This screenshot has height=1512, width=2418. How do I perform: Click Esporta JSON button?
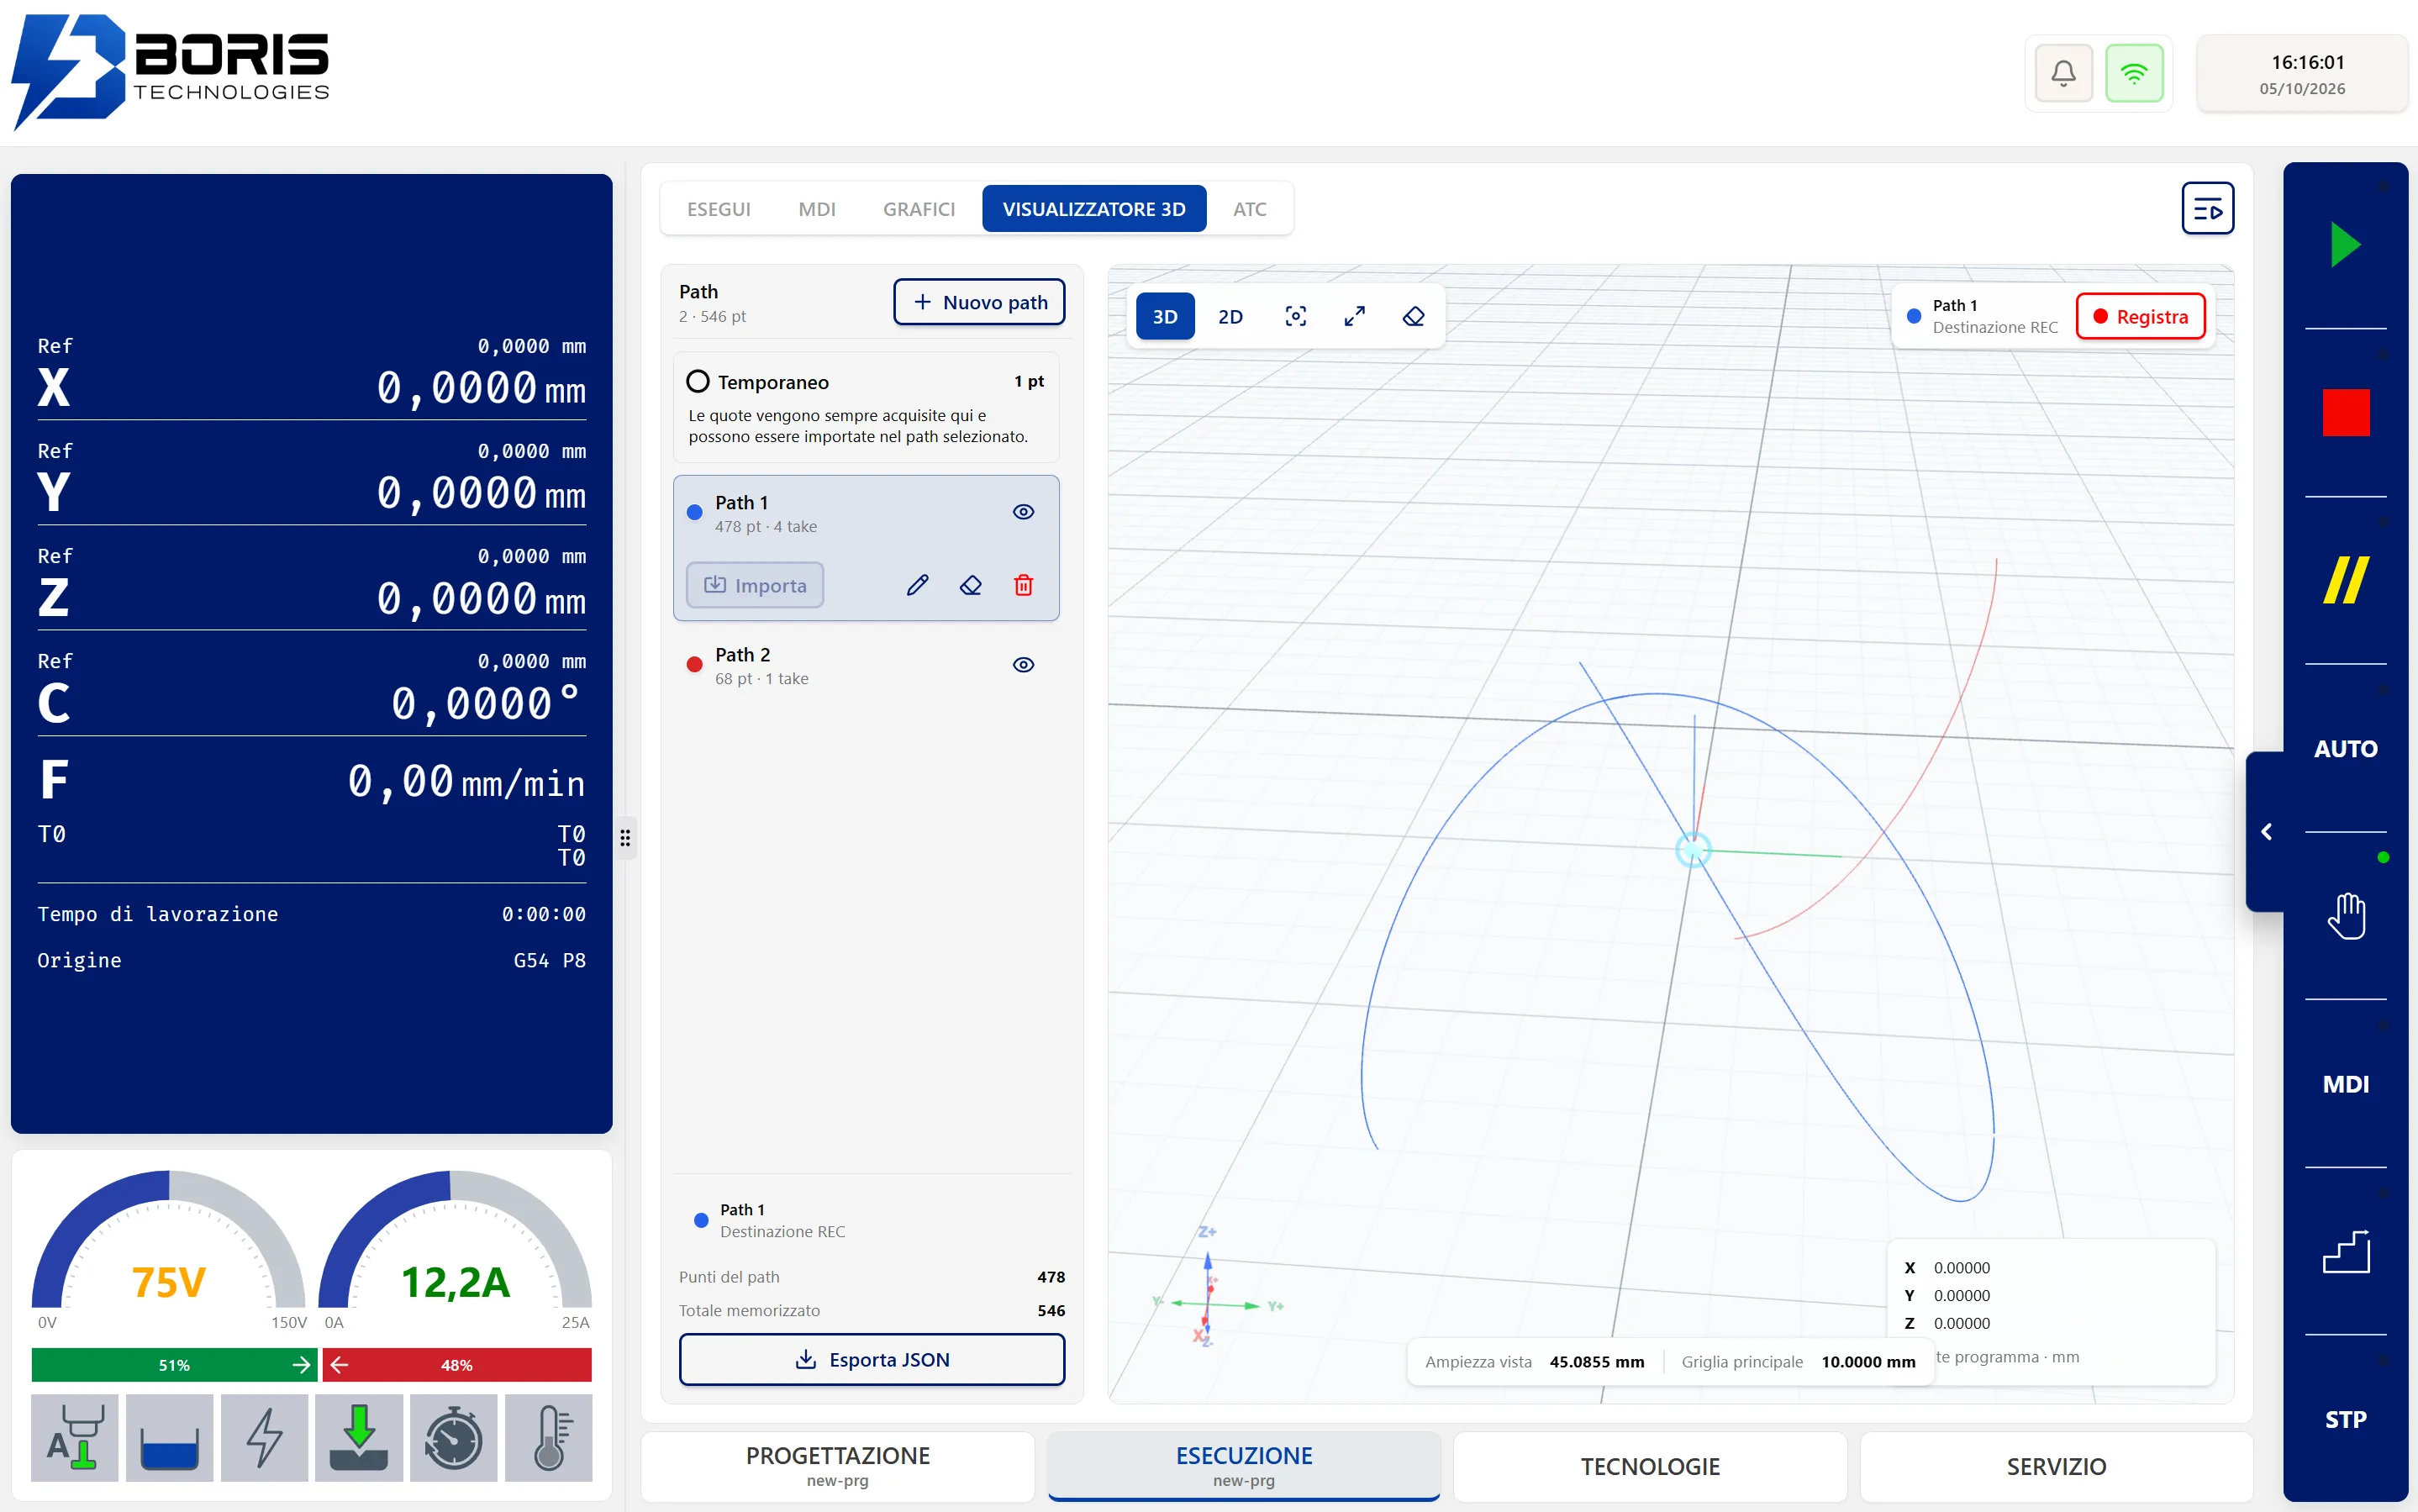(x=872, y=1360)
